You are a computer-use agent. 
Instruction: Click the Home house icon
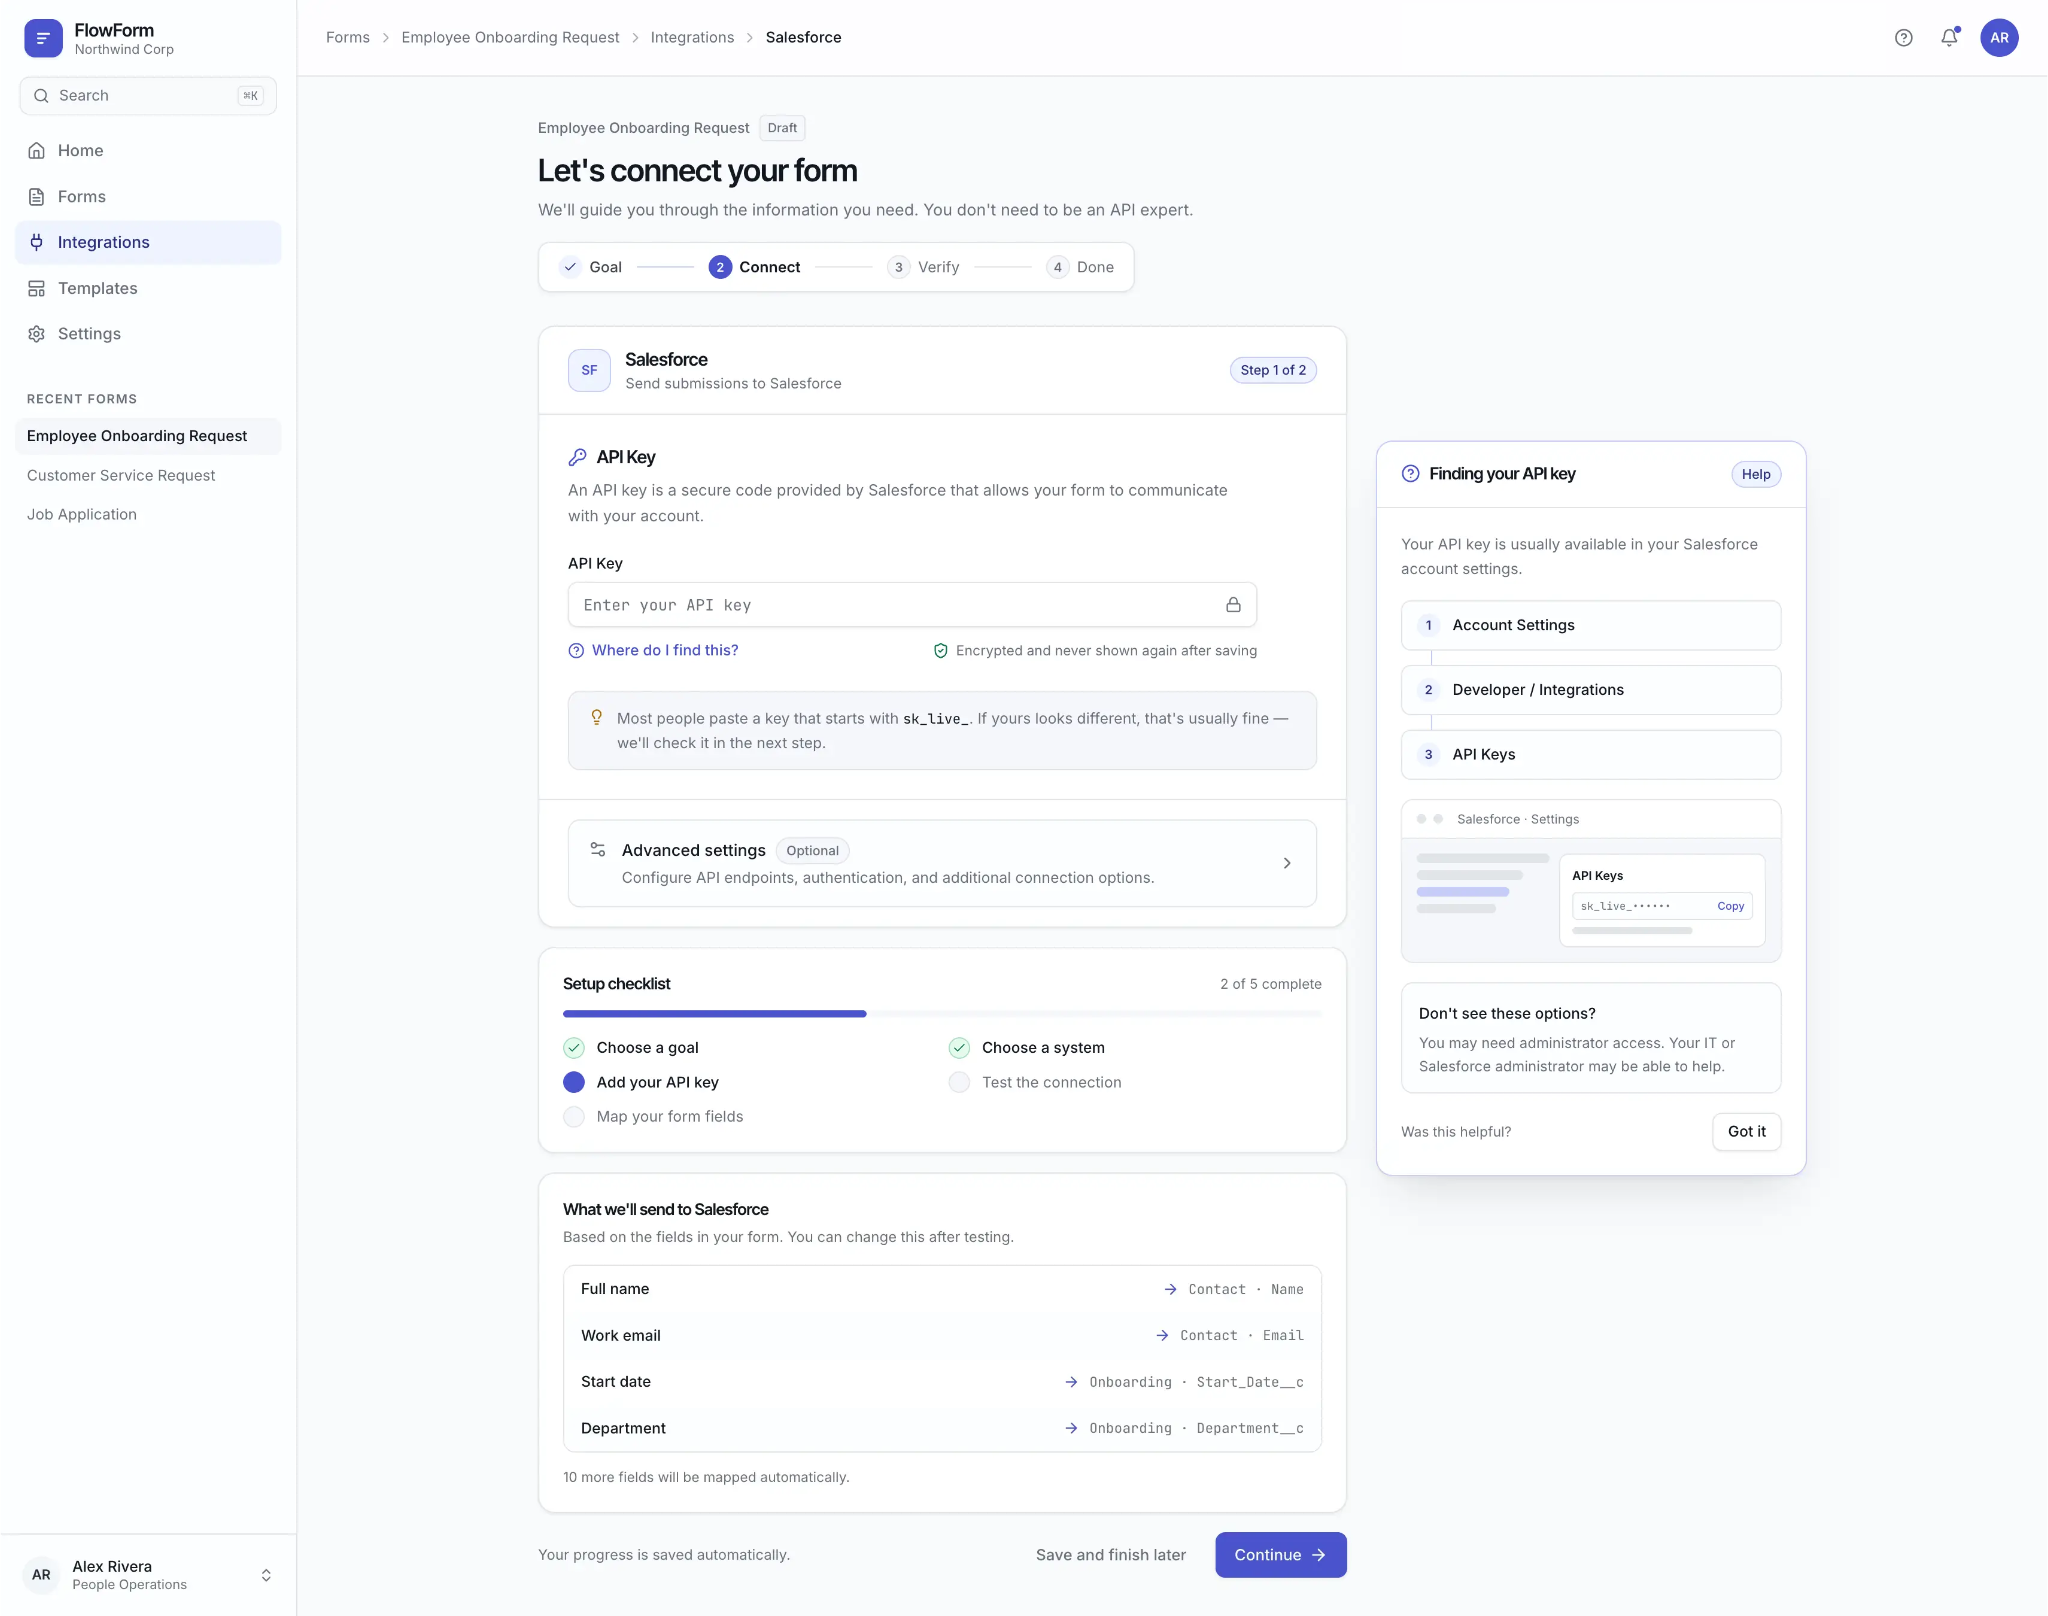click(37, 151)
